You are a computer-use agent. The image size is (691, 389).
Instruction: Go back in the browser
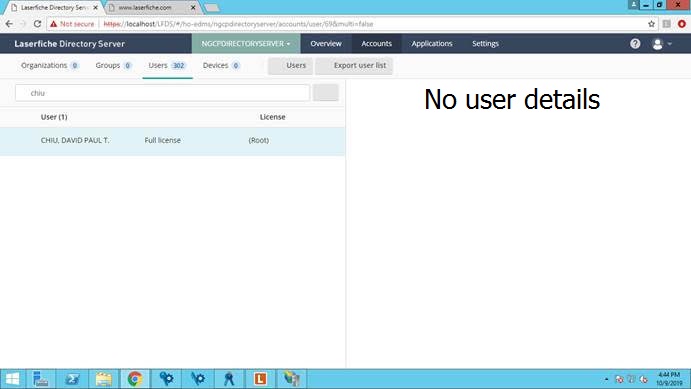[9, 24]
